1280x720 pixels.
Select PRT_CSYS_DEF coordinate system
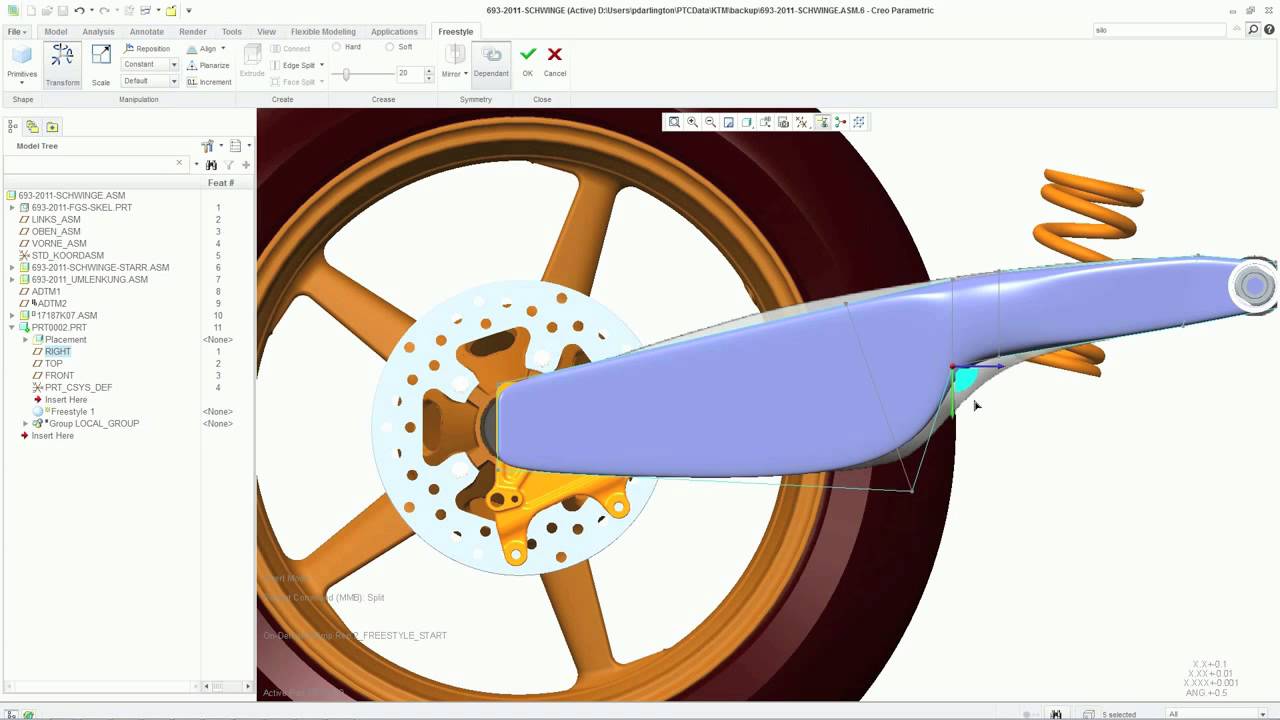78,387
